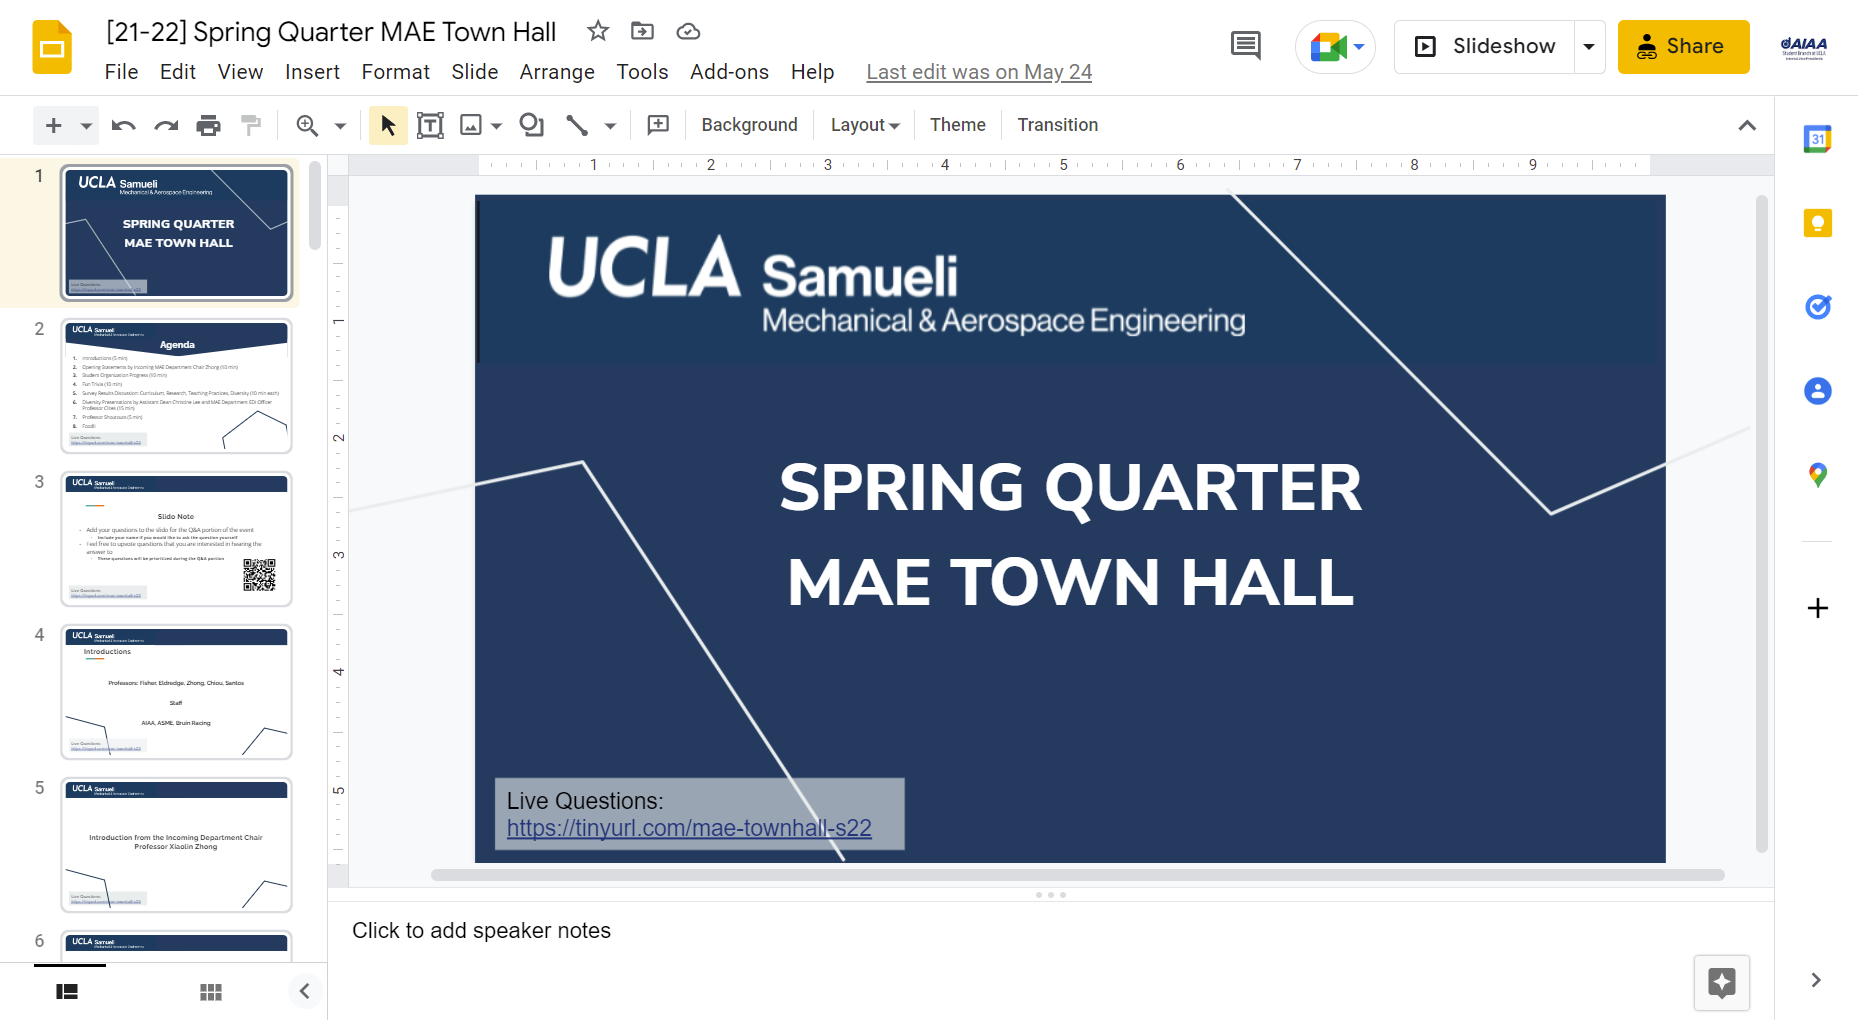
Task: Click to add speaker notes
Action: 481,930
